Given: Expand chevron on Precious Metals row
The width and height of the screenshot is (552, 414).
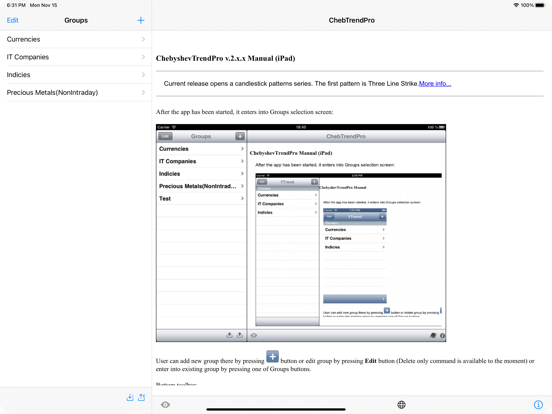Looking at the screenshot, I should (143, 93).
